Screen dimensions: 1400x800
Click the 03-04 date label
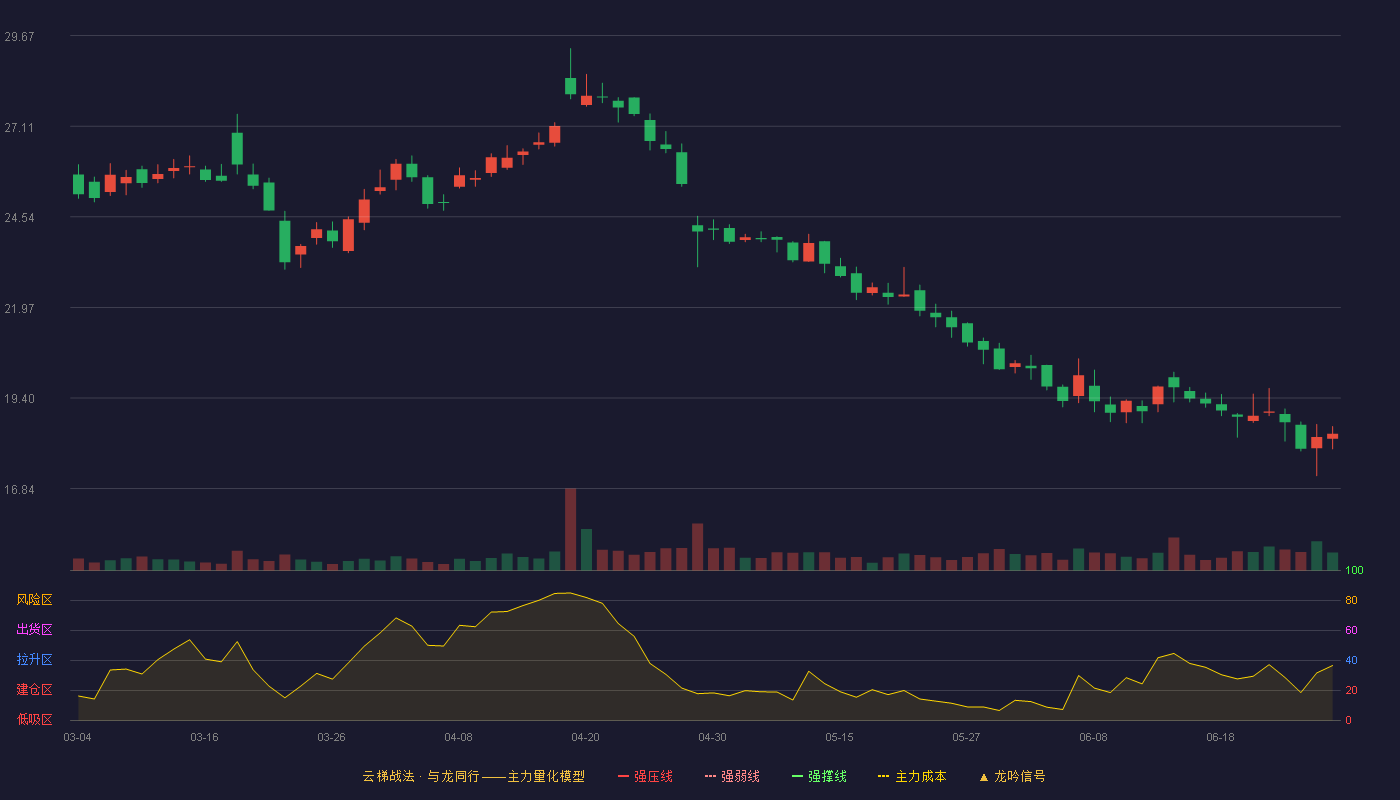(x=78, y=737)
